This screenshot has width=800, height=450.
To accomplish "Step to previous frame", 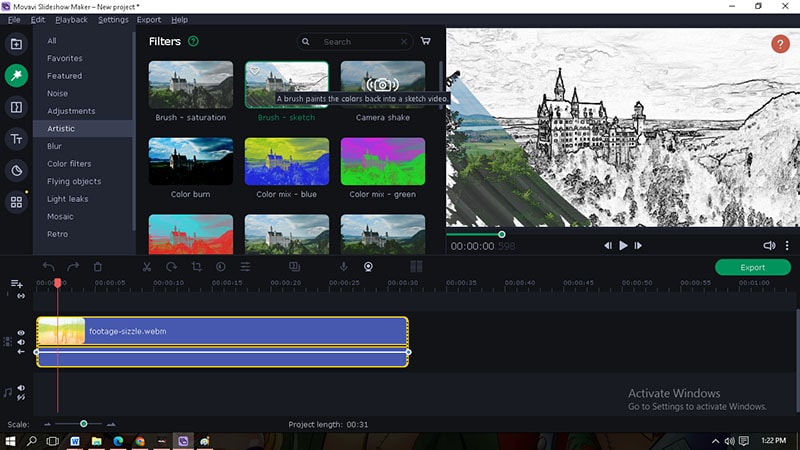I will coord(608,246).
